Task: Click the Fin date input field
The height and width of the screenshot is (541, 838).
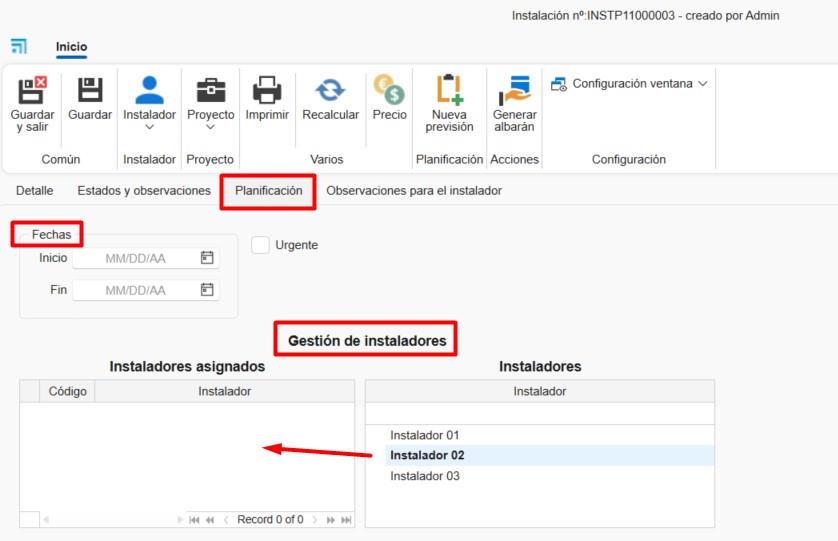Action: 135,290
